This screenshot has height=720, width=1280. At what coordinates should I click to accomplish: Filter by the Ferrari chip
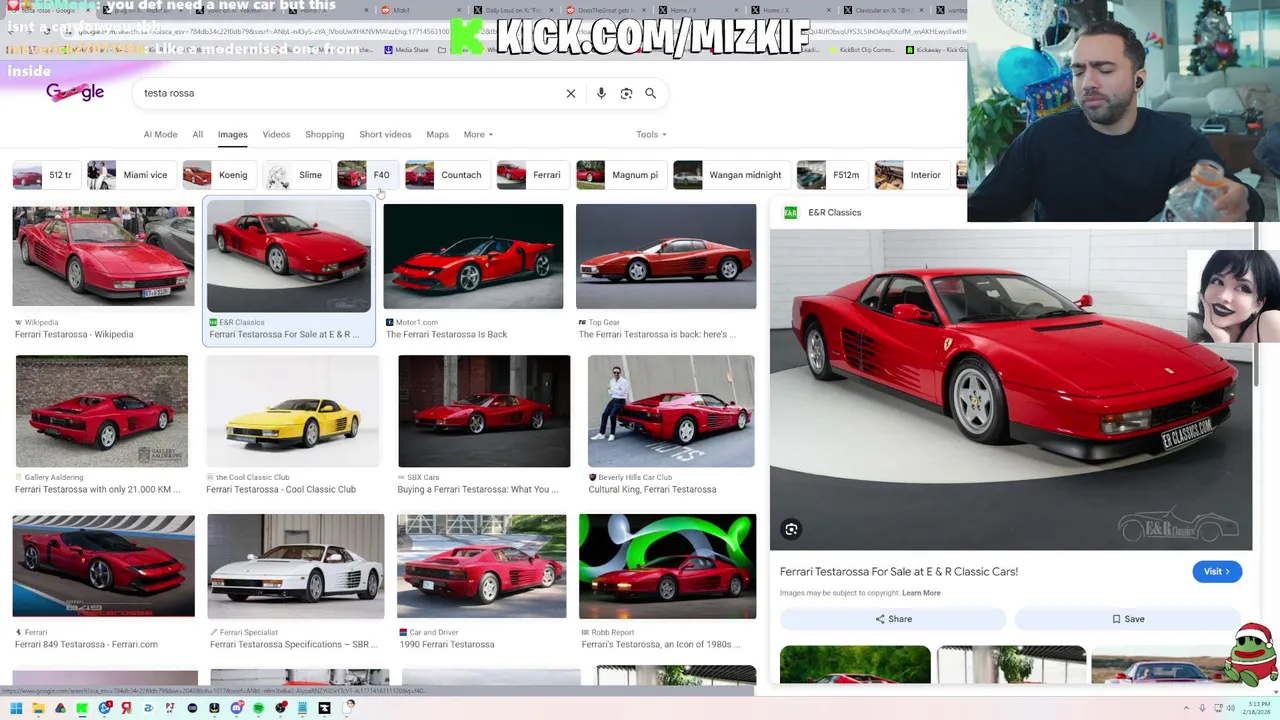coord(531,175)
